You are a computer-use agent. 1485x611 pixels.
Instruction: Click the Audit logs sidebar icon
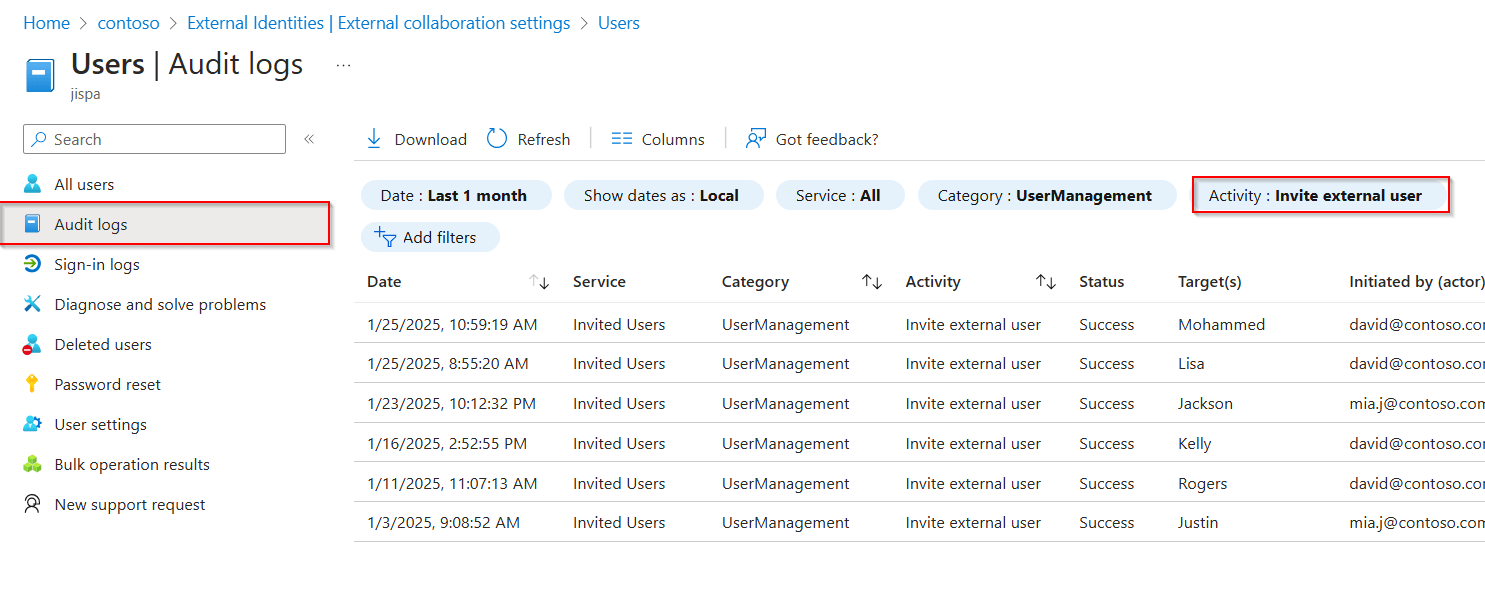[33, 224]
